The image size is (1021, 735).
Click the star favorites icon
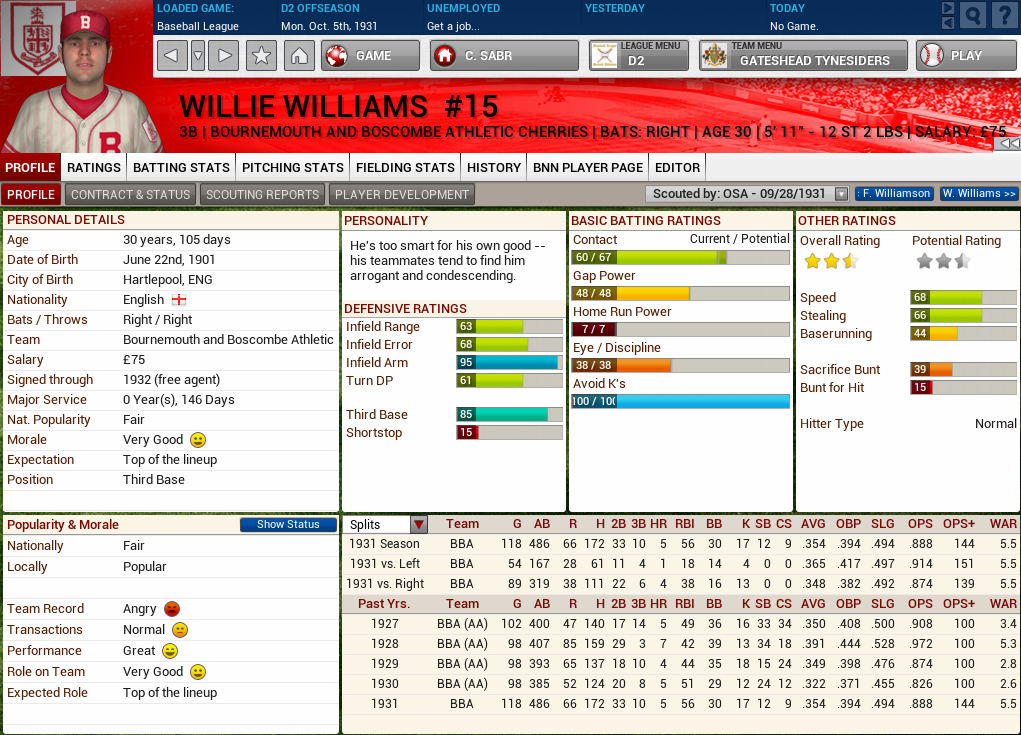(x=261, y=55)
